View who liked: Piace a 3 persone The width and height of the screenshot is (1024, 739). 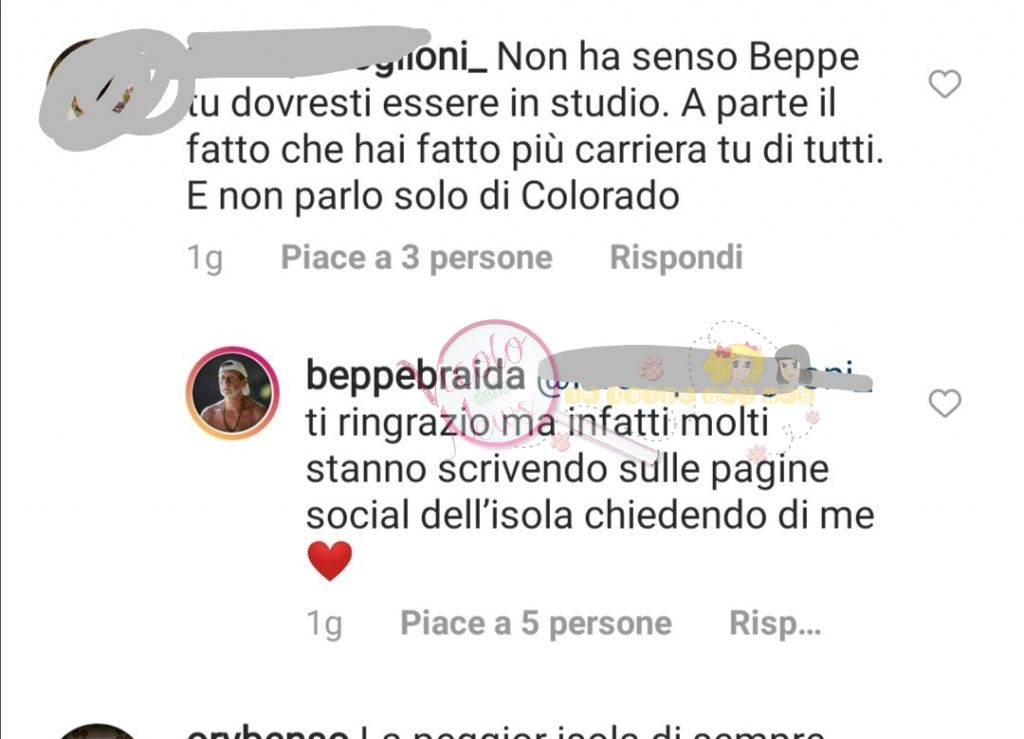point(417,257)
